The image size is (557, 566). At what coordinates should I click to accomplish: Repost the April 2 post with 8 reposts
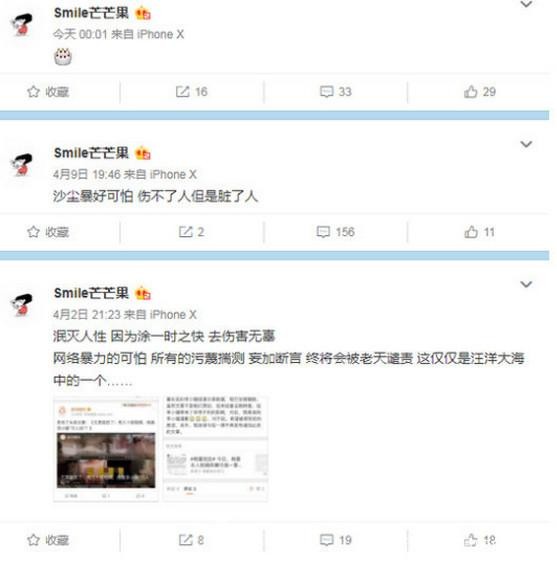coord(191,540)
